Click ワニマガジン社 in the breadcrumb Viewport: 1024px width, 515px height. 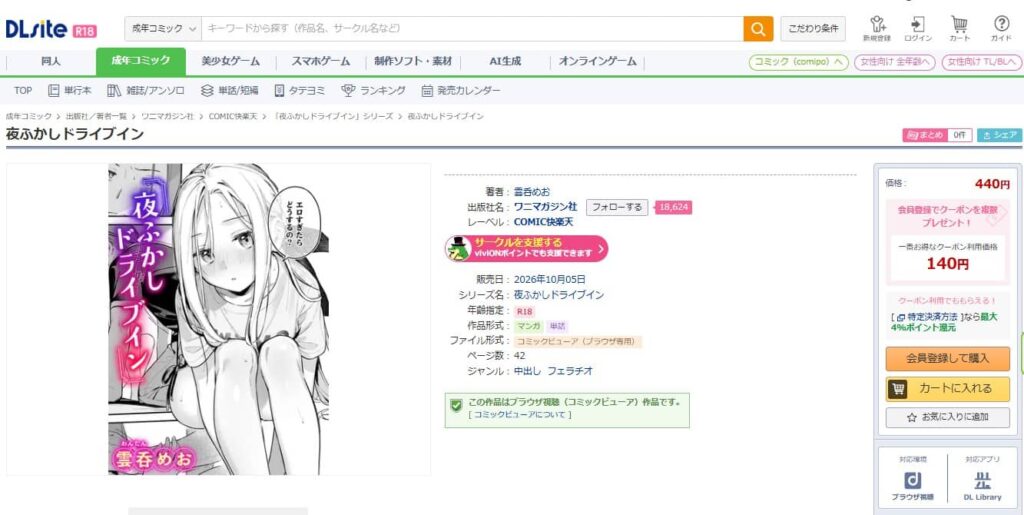click(167, 116)
